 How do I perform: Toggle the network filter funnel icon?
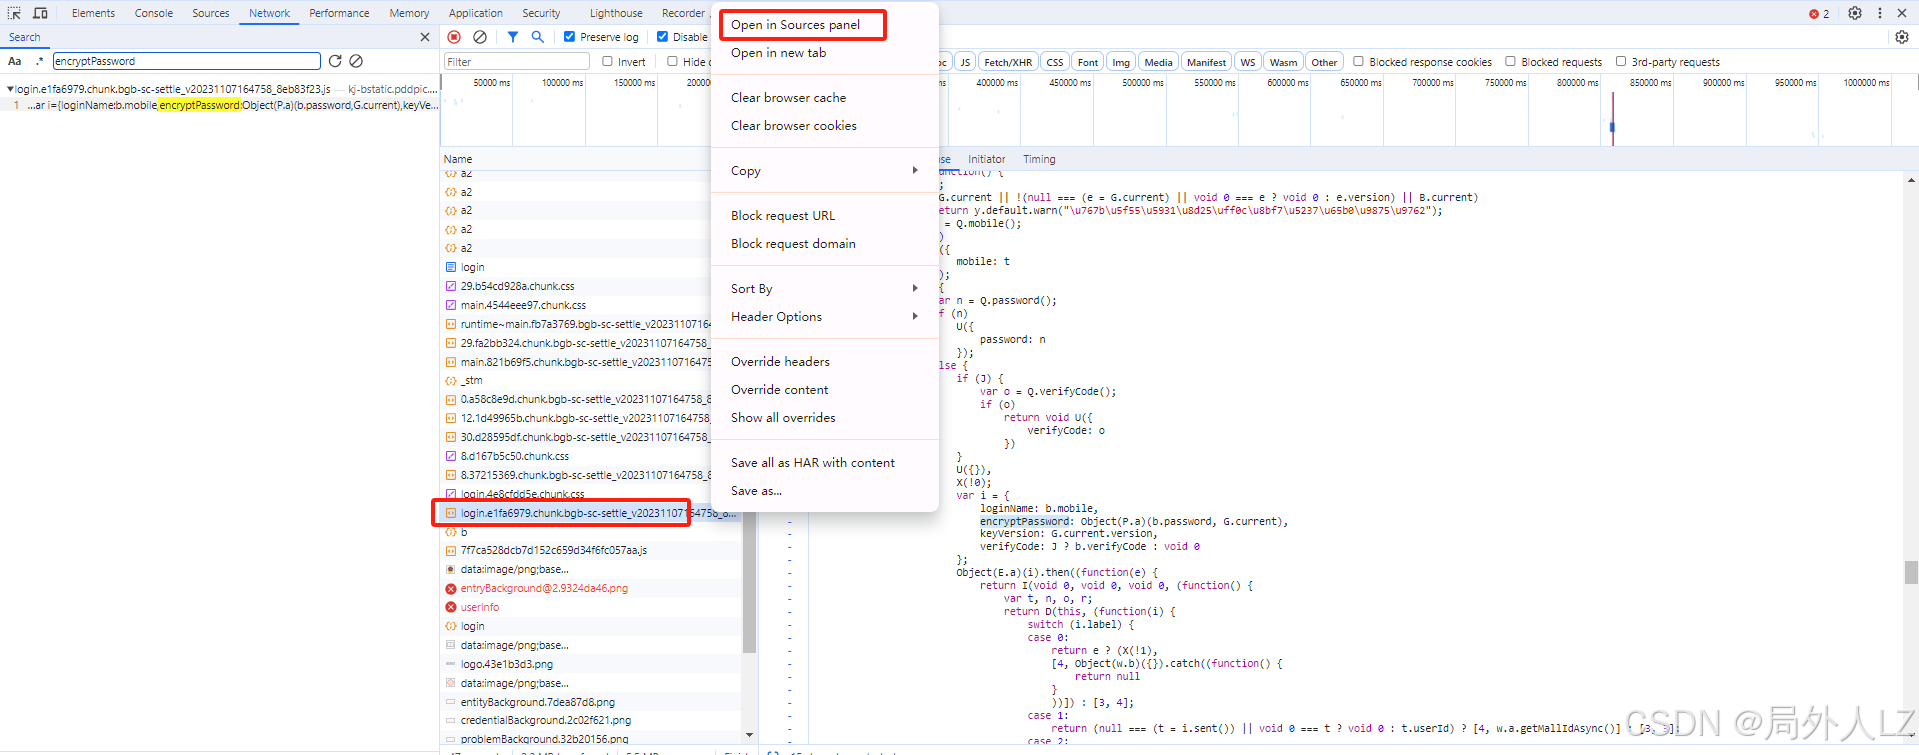click(x=513, y=37)
